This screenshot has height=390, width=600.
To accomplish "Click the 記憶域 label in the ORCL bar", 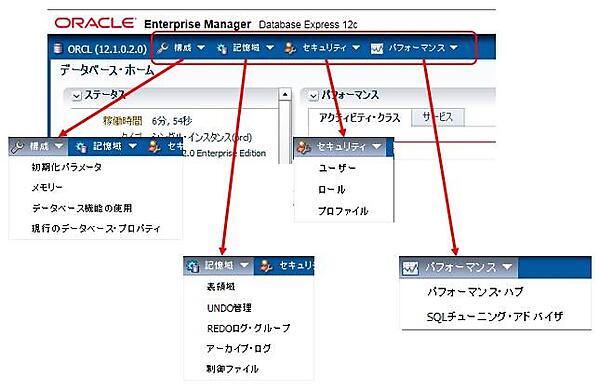I will click(x=246, y=48).
